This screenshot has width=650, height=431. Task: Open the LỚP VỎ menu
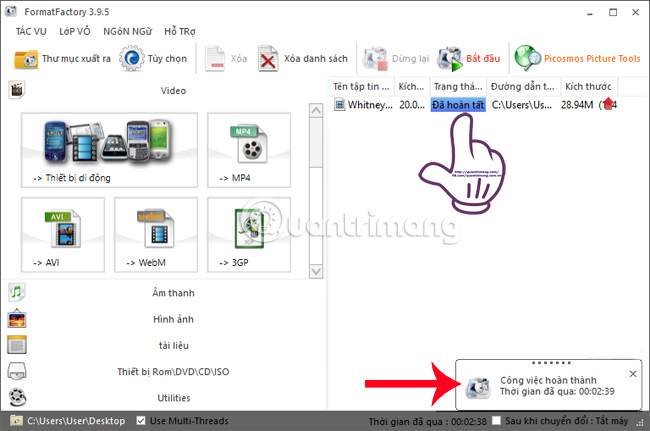point(75,31)
